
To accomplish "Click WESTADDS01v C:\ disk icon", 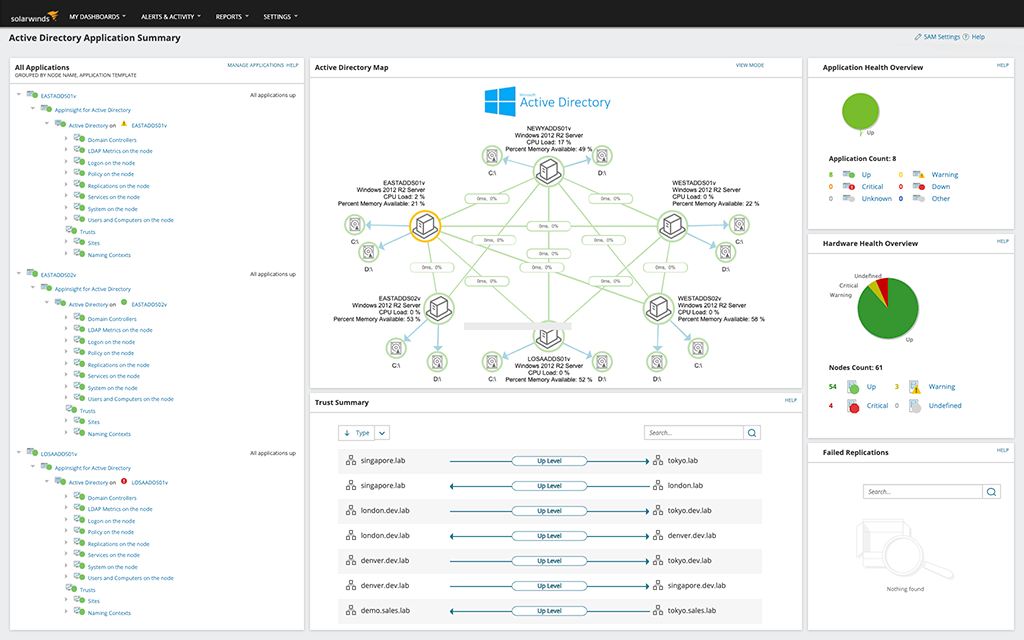I will (739, 225).
